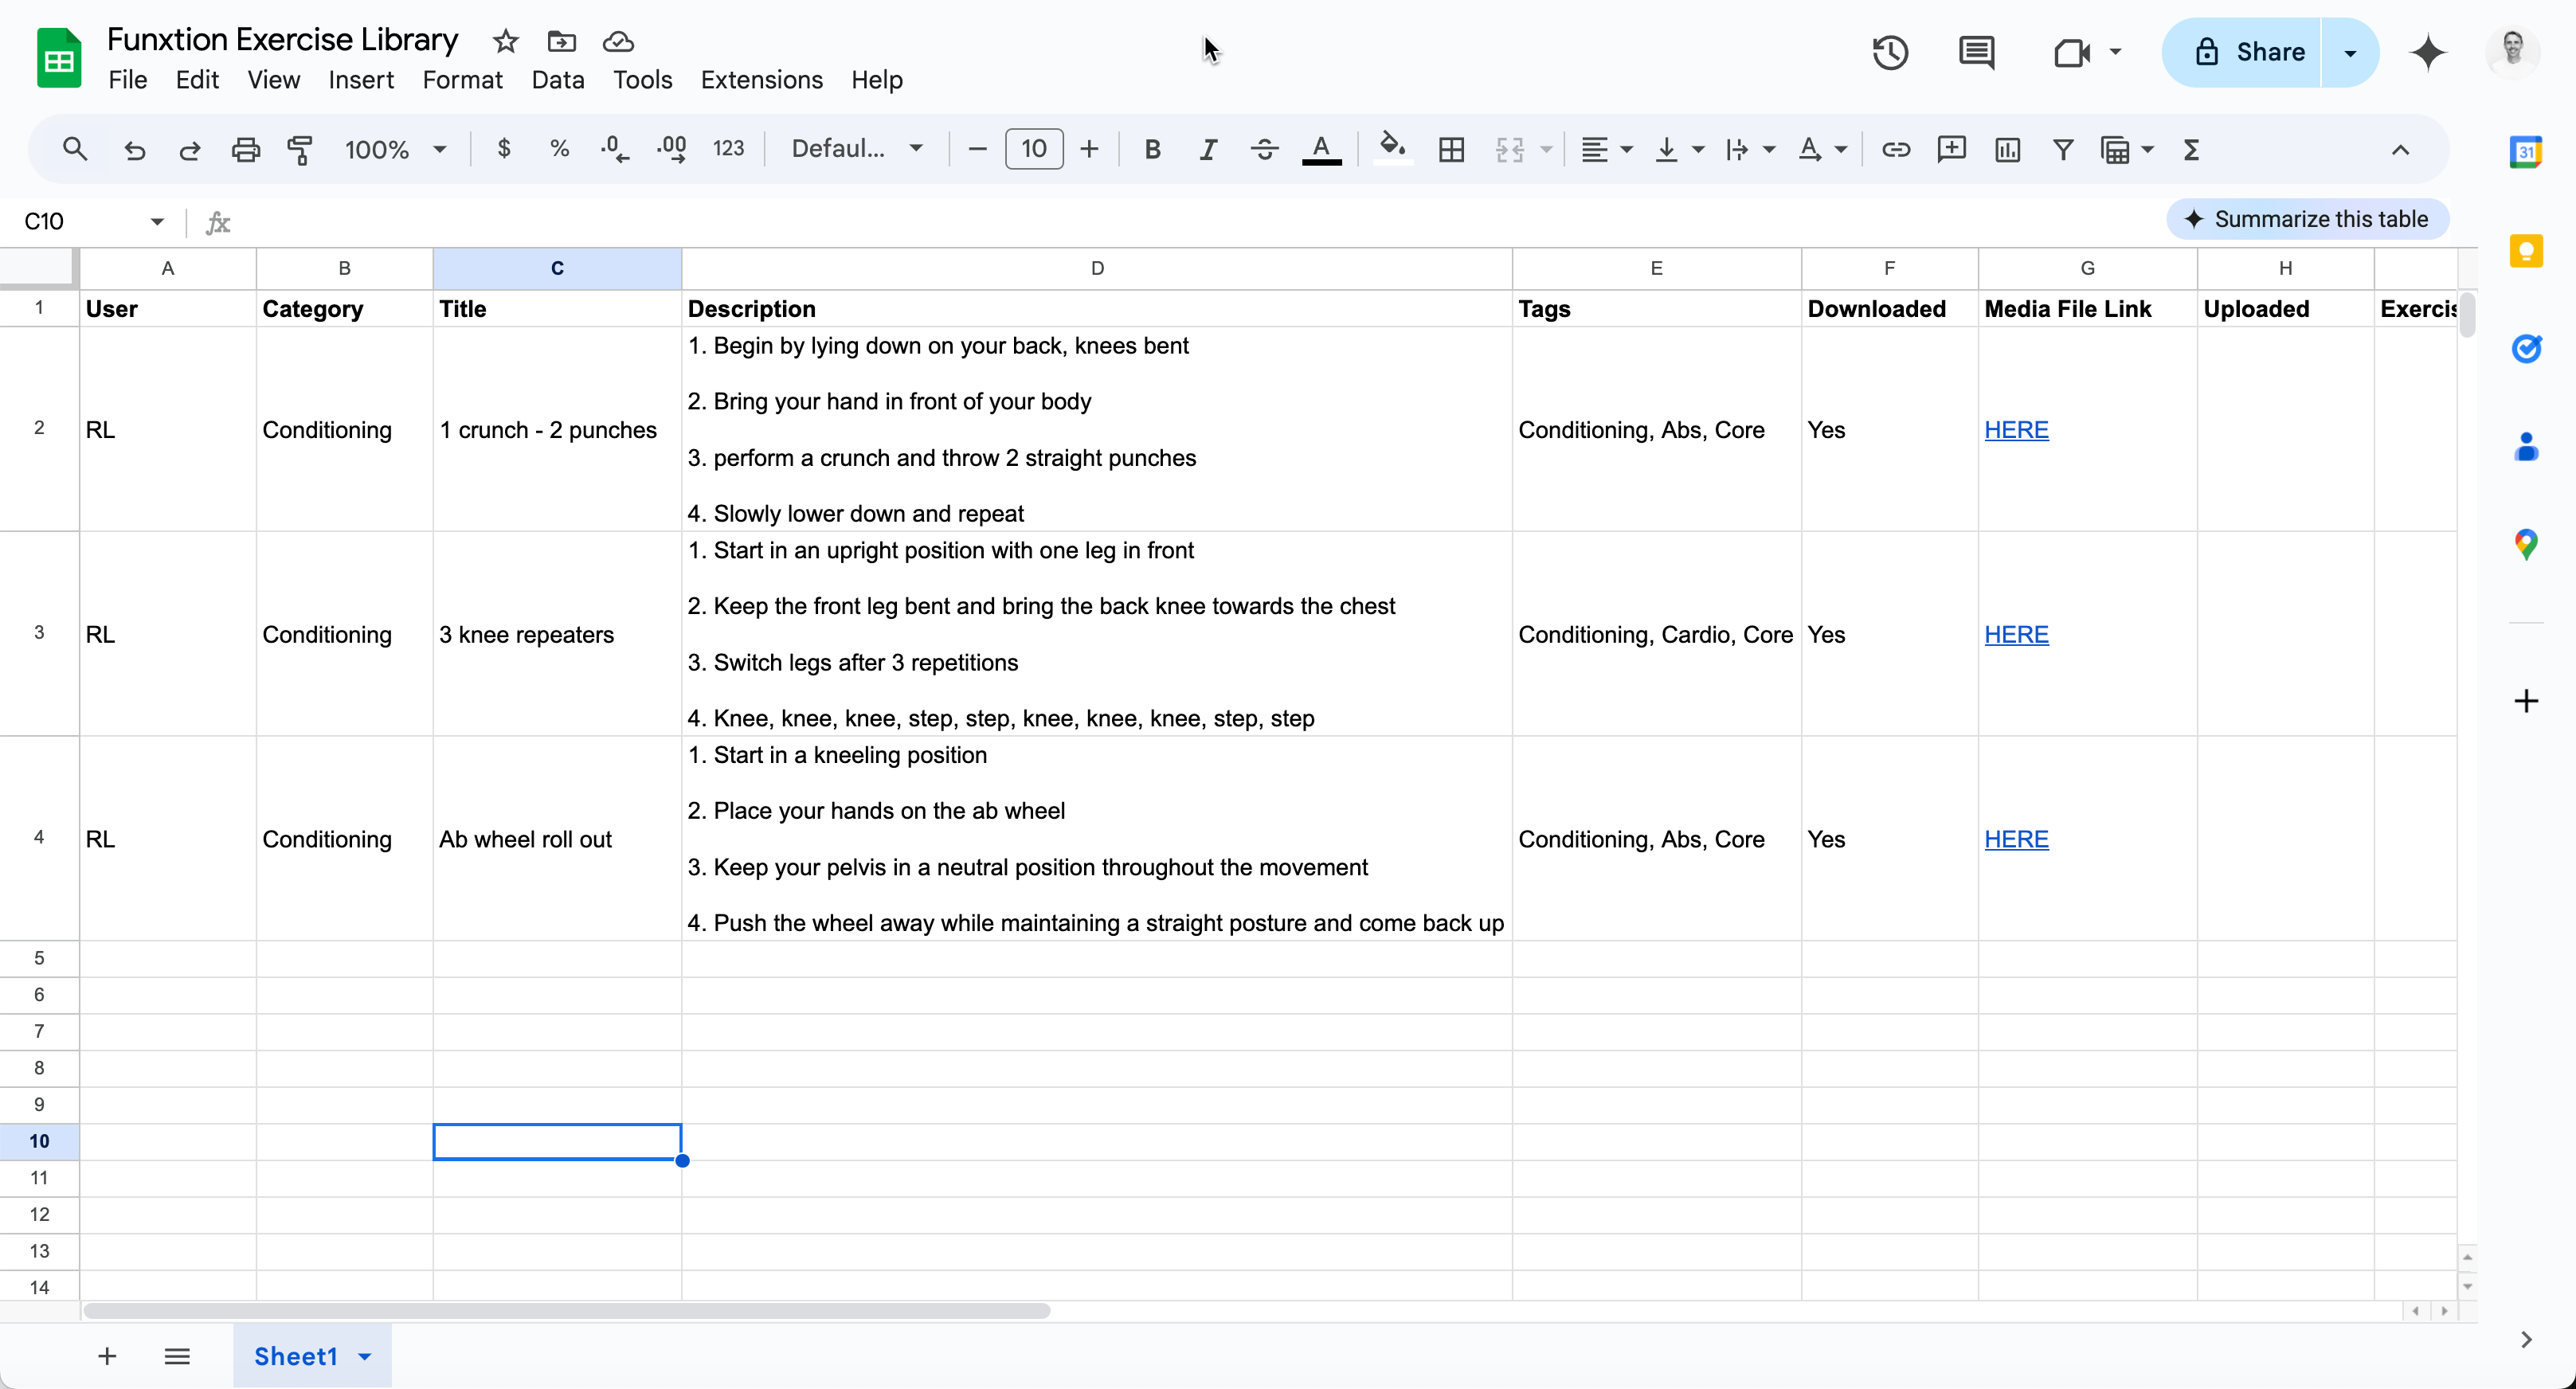Open the fill color bucket
The image size is (2576, 1389).
click(x=1392, y=148)
